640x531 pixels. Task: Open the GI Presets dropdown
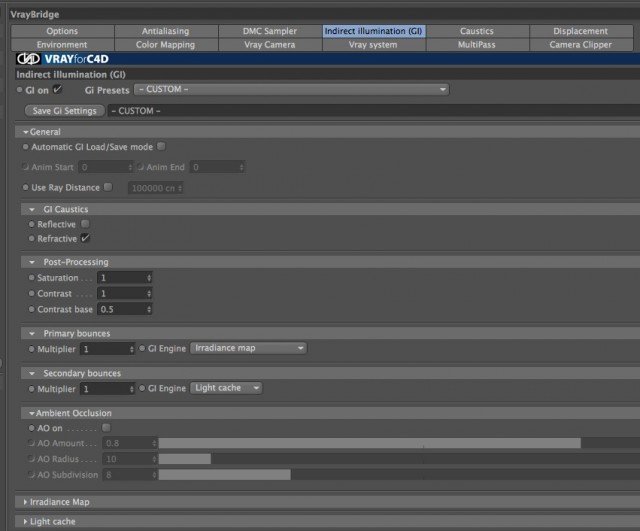pos(291,89)
